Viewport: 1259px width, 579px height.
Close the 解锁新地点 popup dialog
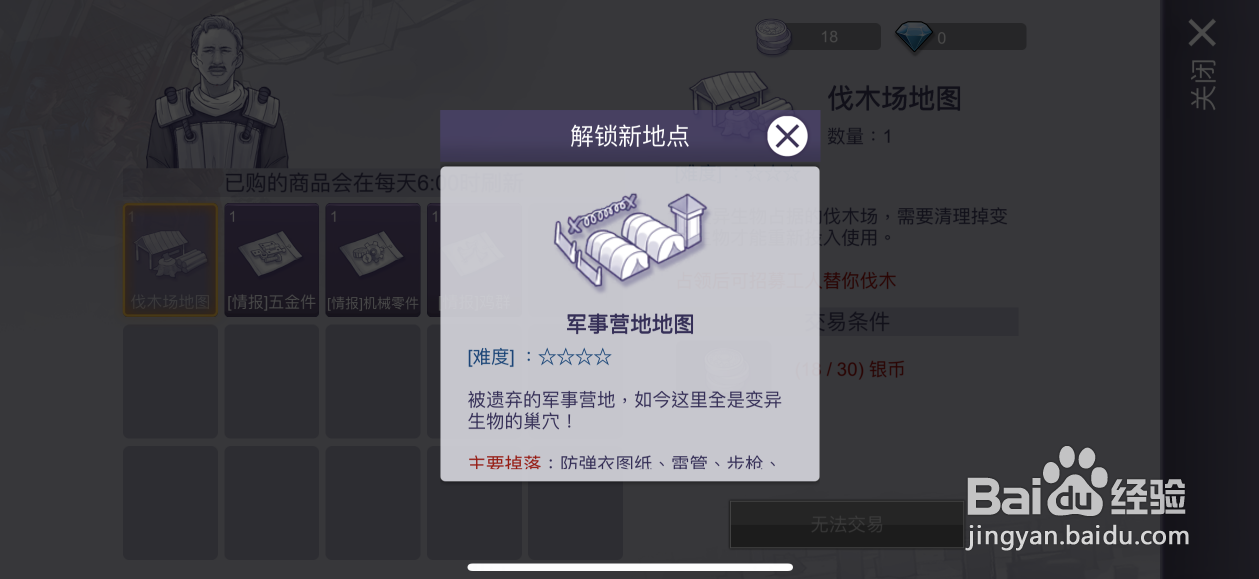[x=787, y=136]
